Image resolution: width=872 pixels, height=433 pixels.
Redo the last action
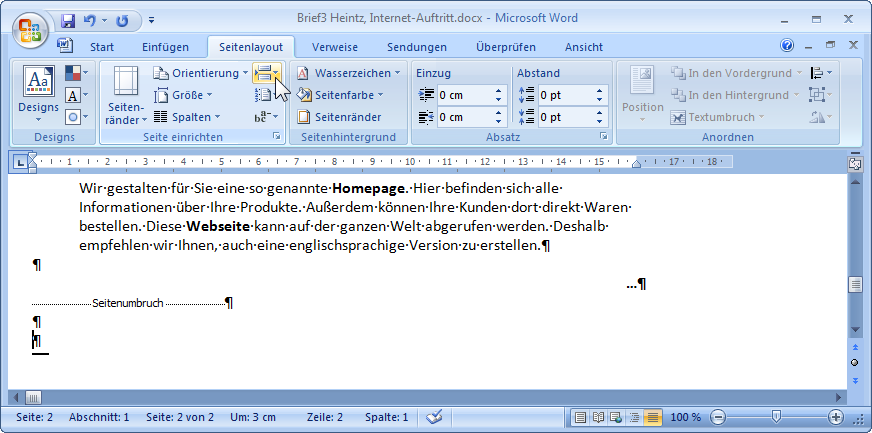pyautogui.click(x=122, y=21)
